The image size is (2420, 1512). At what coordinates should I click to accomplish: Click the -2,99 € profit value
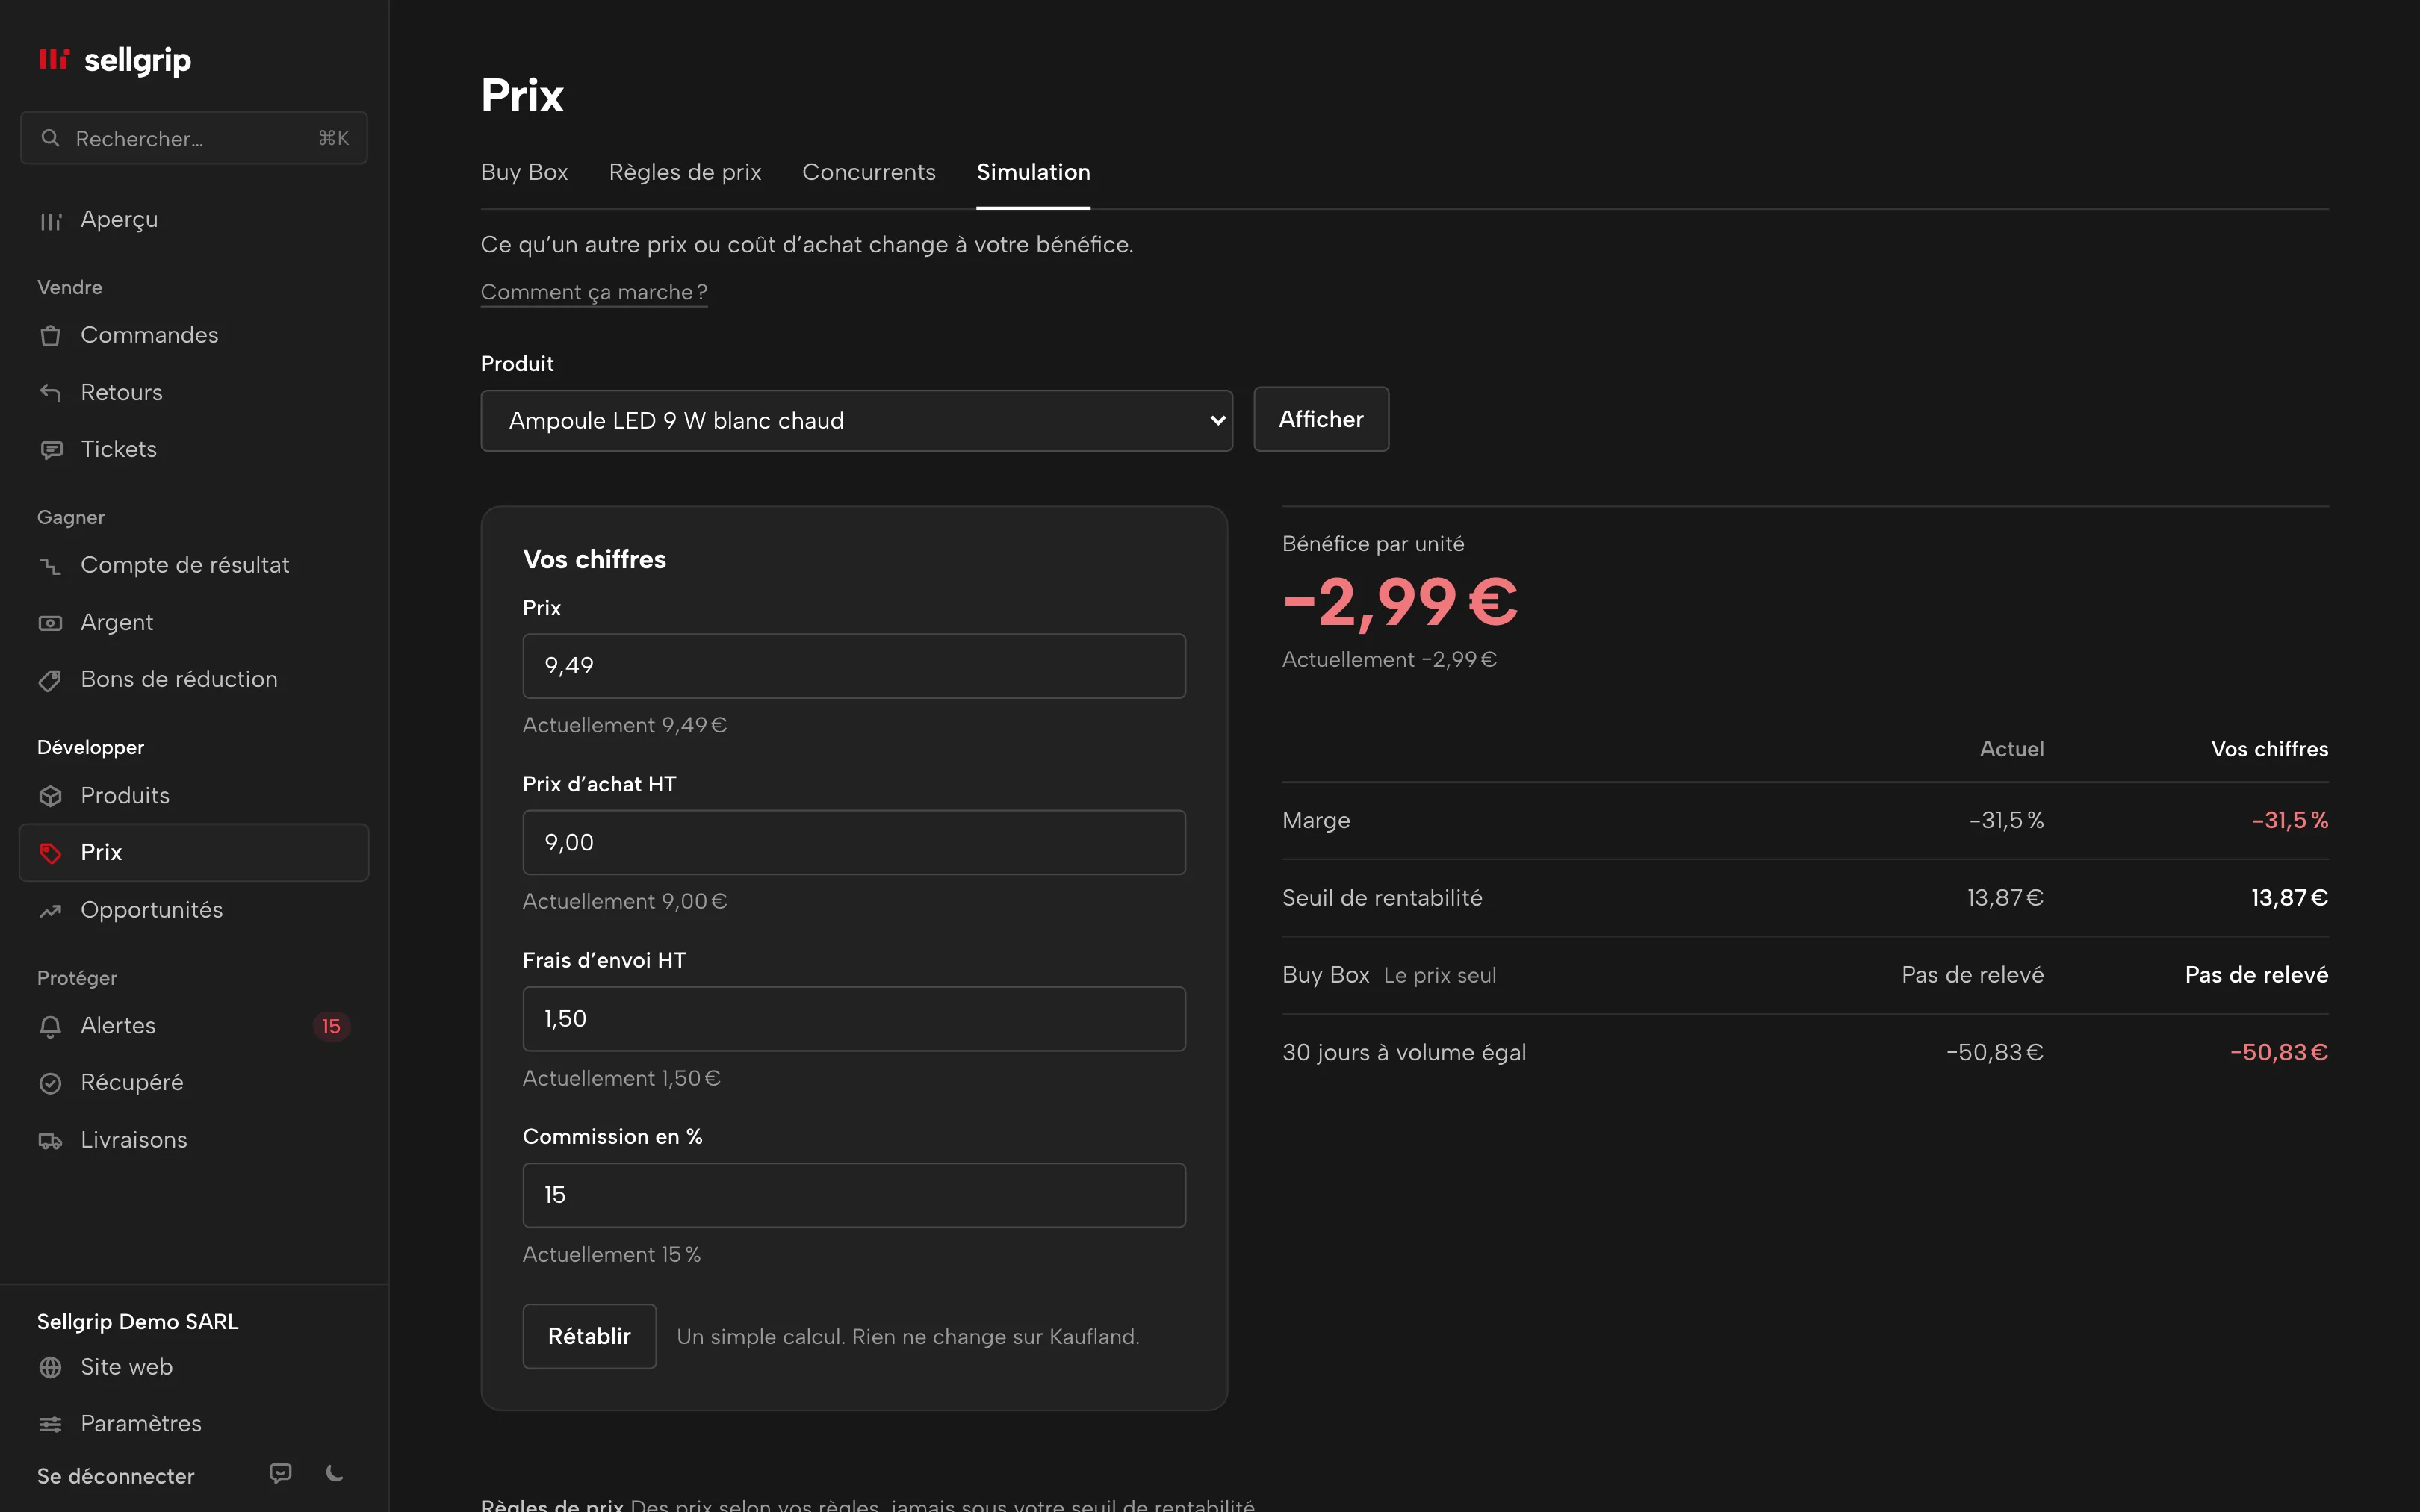tap(1400, 602)
